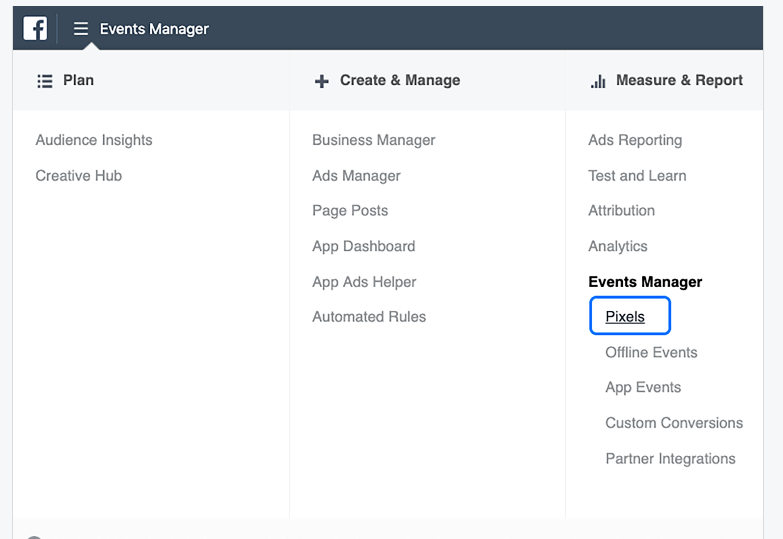
Task: Go to Creative Hub
Action: pos(79,176)
